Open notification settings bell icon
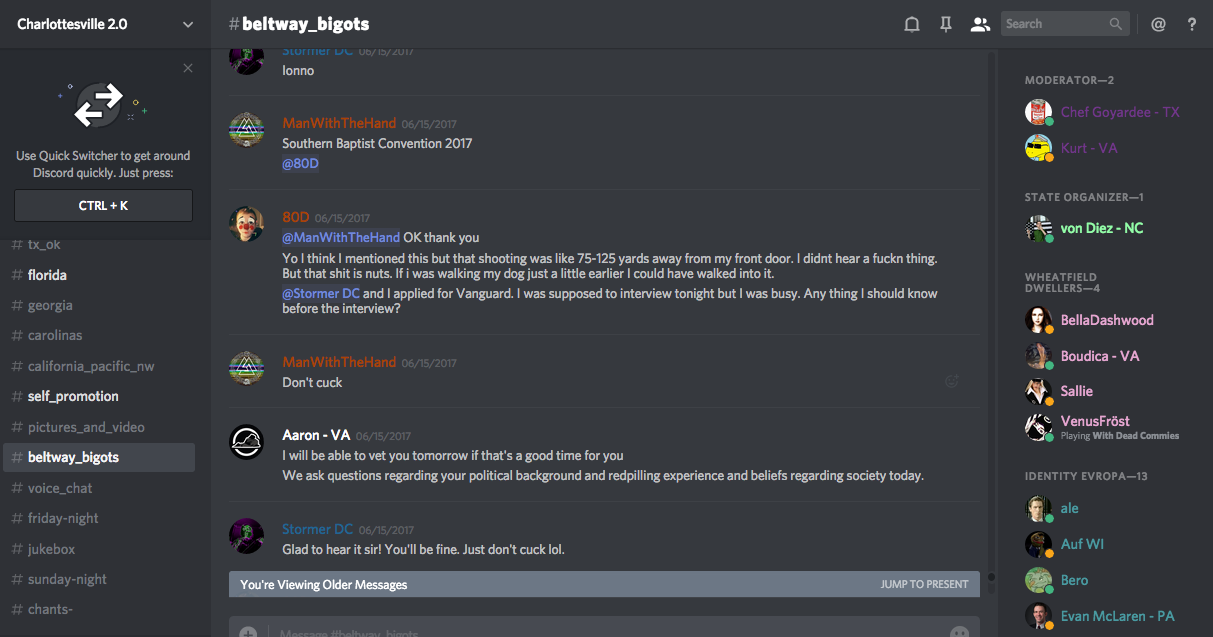The image size is (1213, 637). [x=912, y=25]
